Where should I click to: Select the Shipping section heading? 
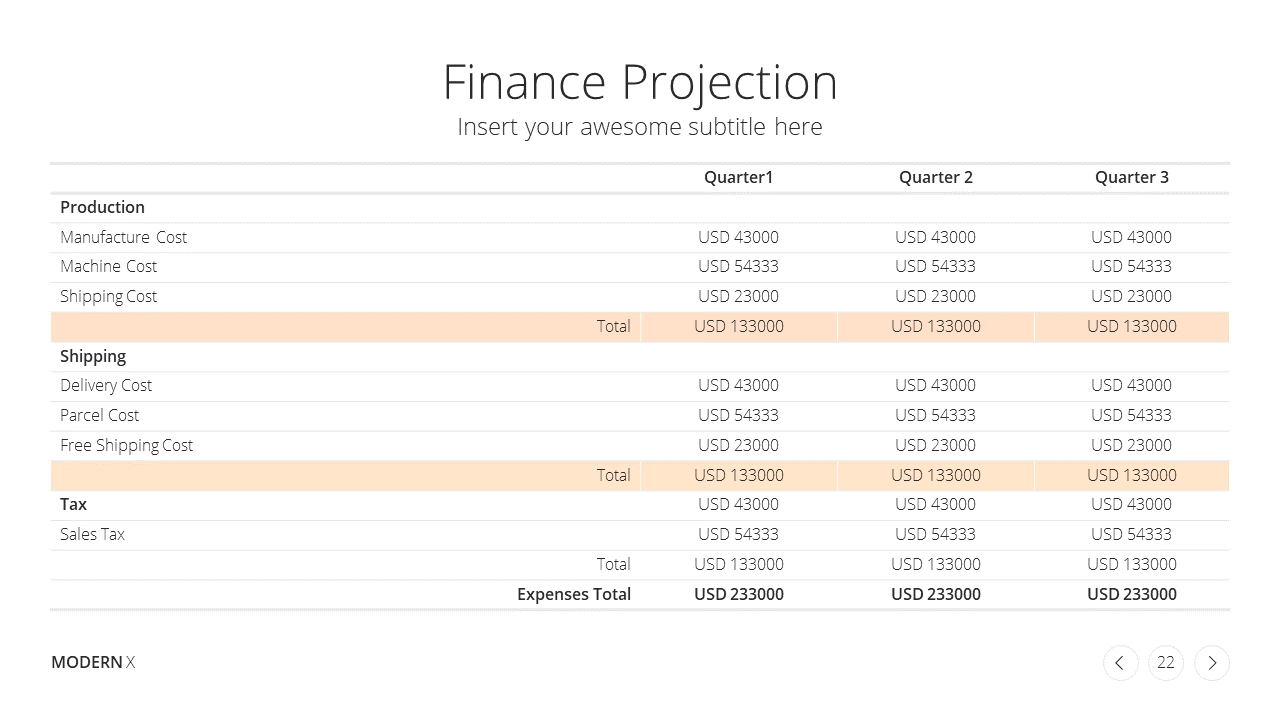(93, 356)
